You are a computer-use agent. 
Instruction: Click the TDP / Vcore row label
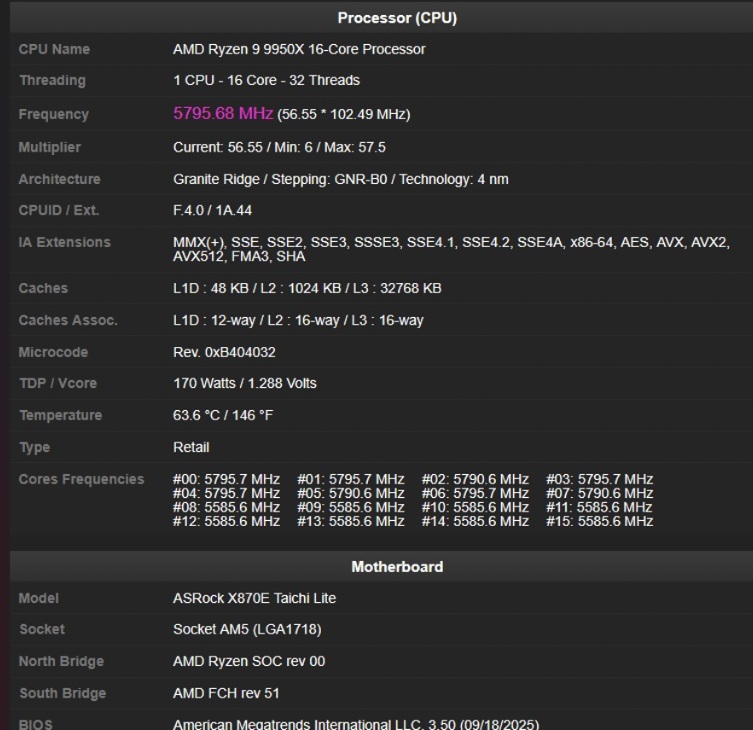tap(58, 383)
